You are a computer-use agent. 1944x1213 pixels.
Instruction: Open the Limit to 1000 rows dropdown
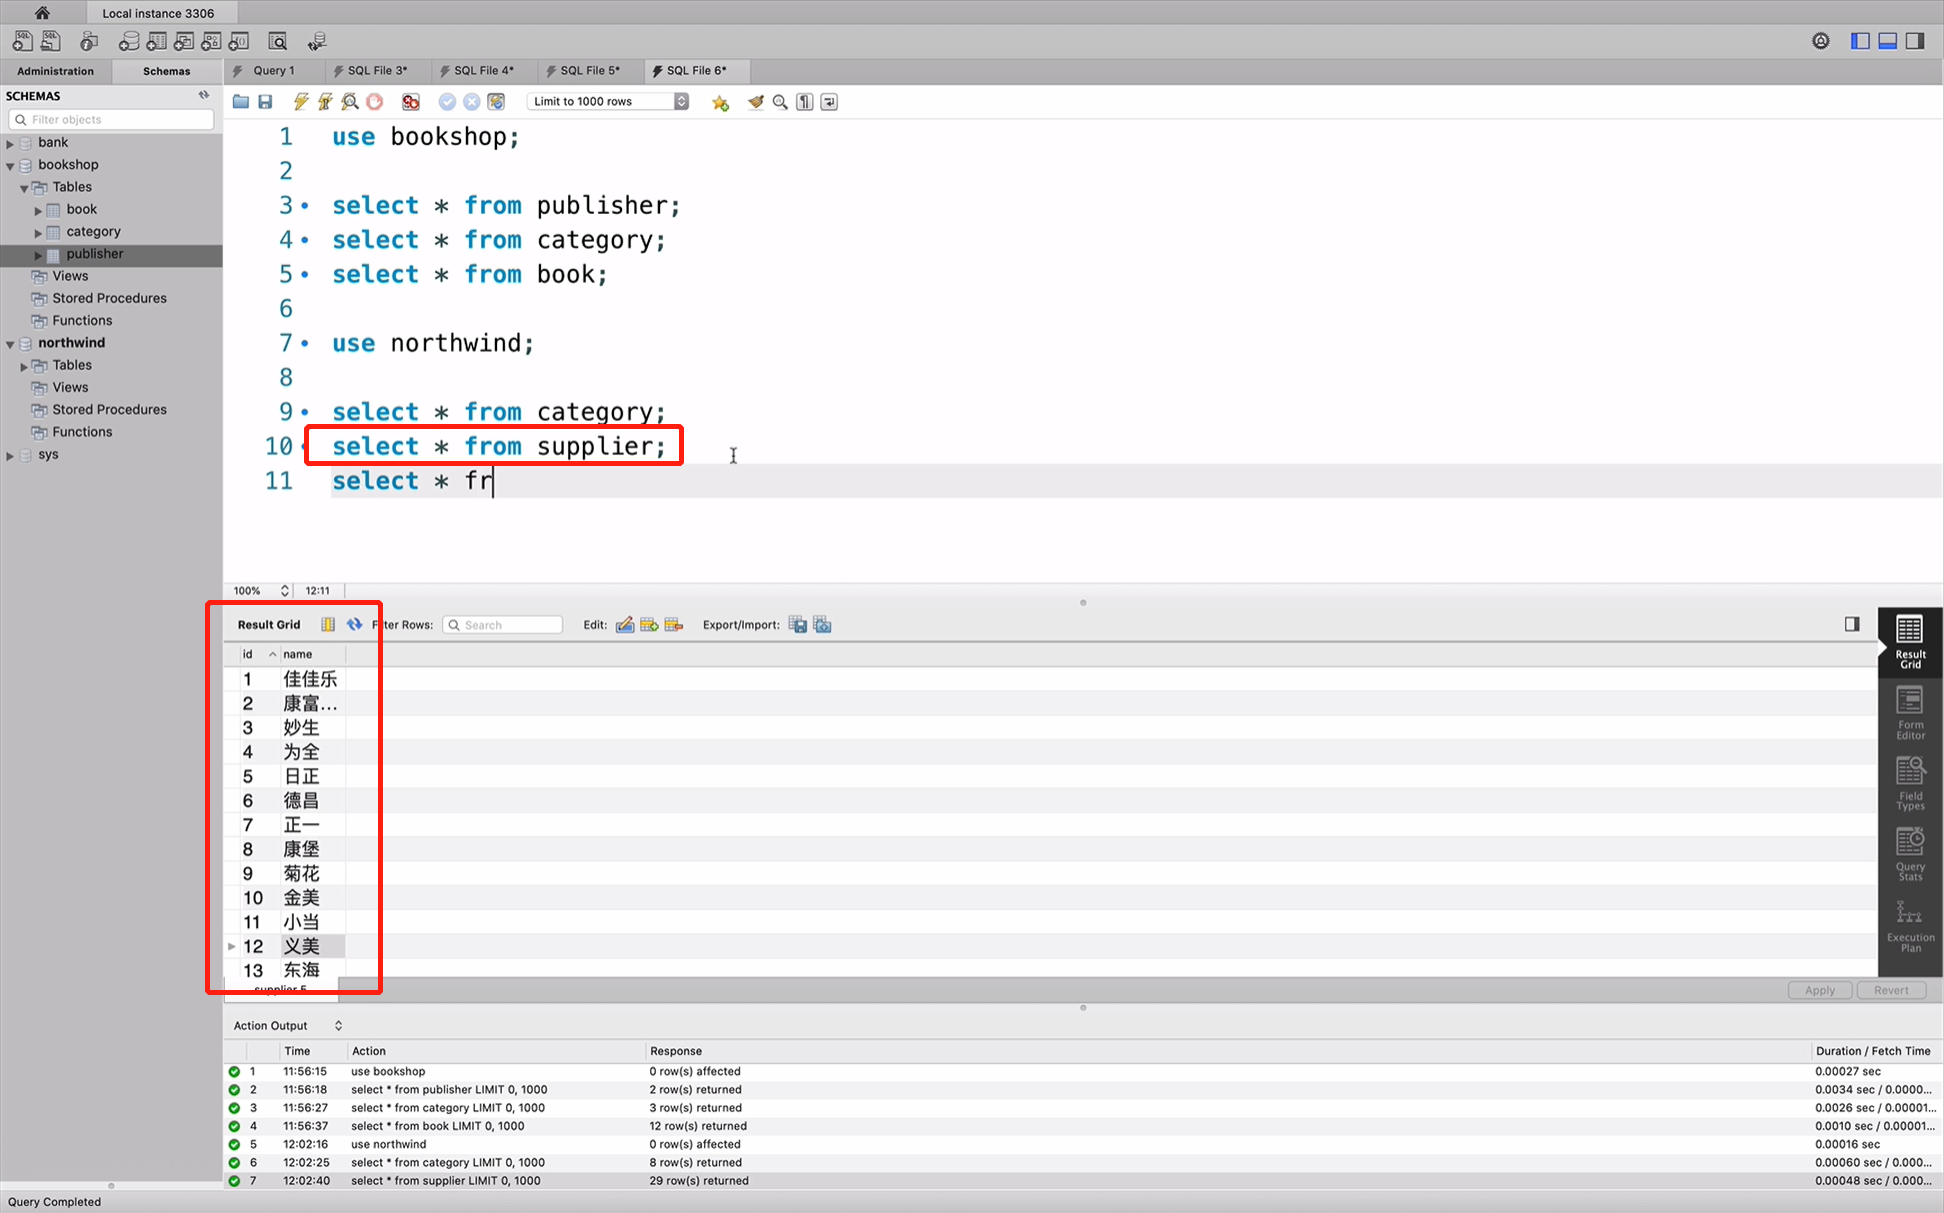(x=681, y=101)
